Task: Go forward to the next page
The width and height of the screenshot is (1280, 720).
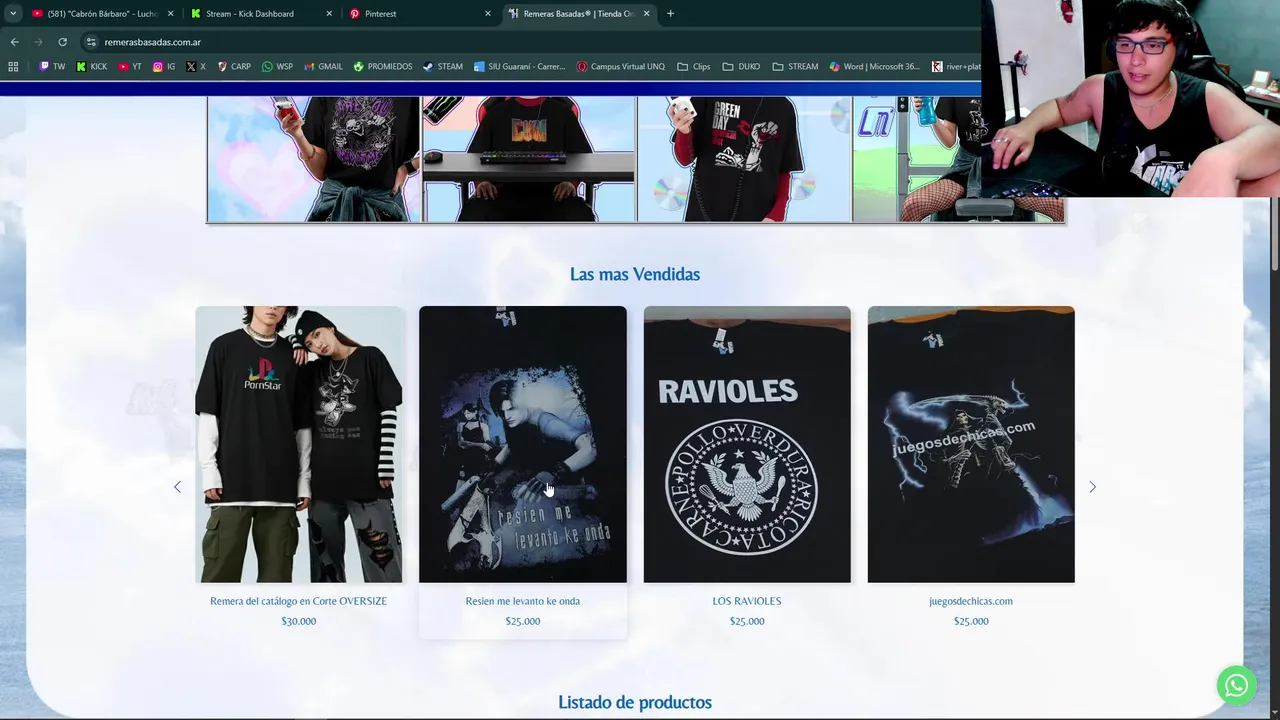Action: [38, 42]
